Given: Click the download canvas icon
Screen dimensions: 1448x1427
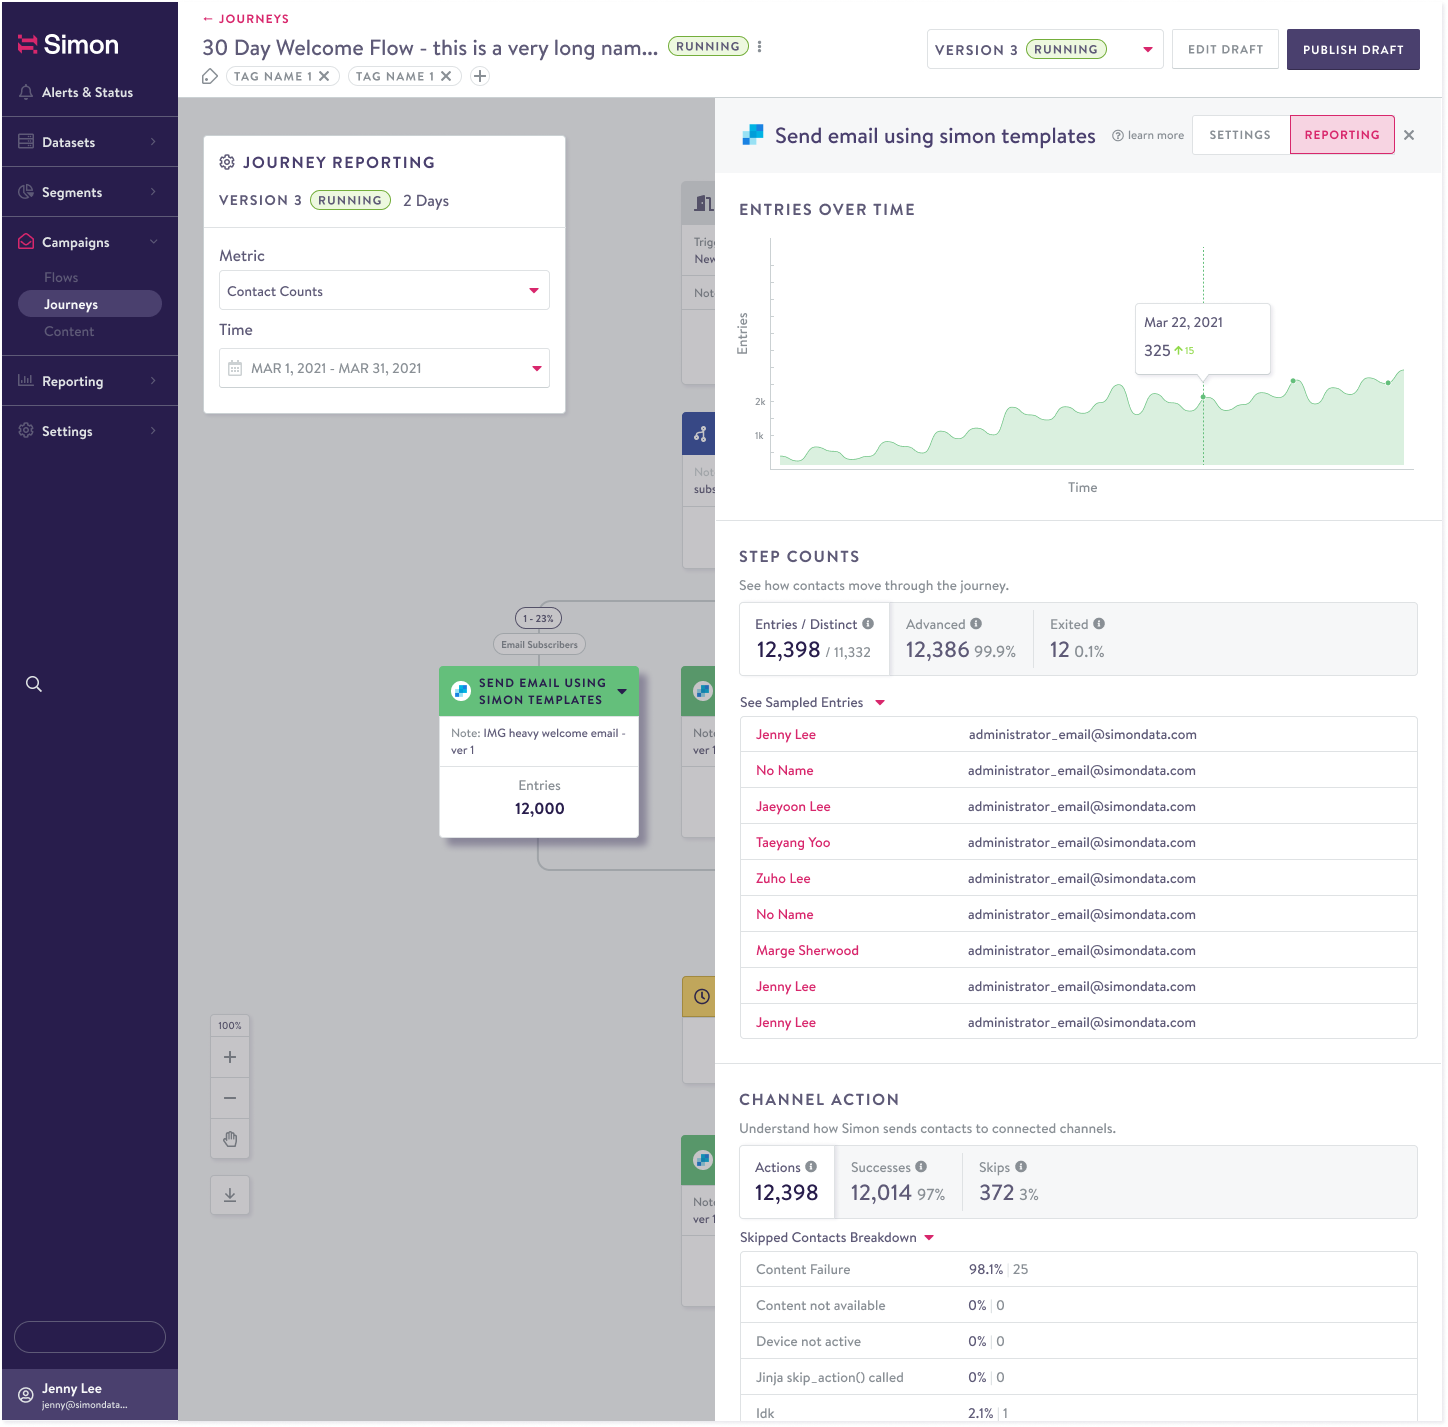Looking at the screenshot, I should [x=230, y=1195].
